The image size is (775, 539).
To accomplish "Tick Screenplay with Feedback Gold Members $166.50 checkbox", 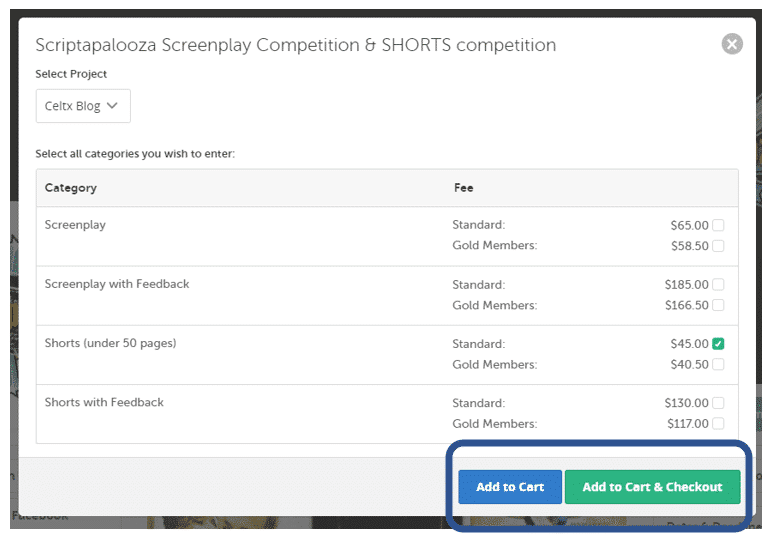I will click(x=718, y=305).
